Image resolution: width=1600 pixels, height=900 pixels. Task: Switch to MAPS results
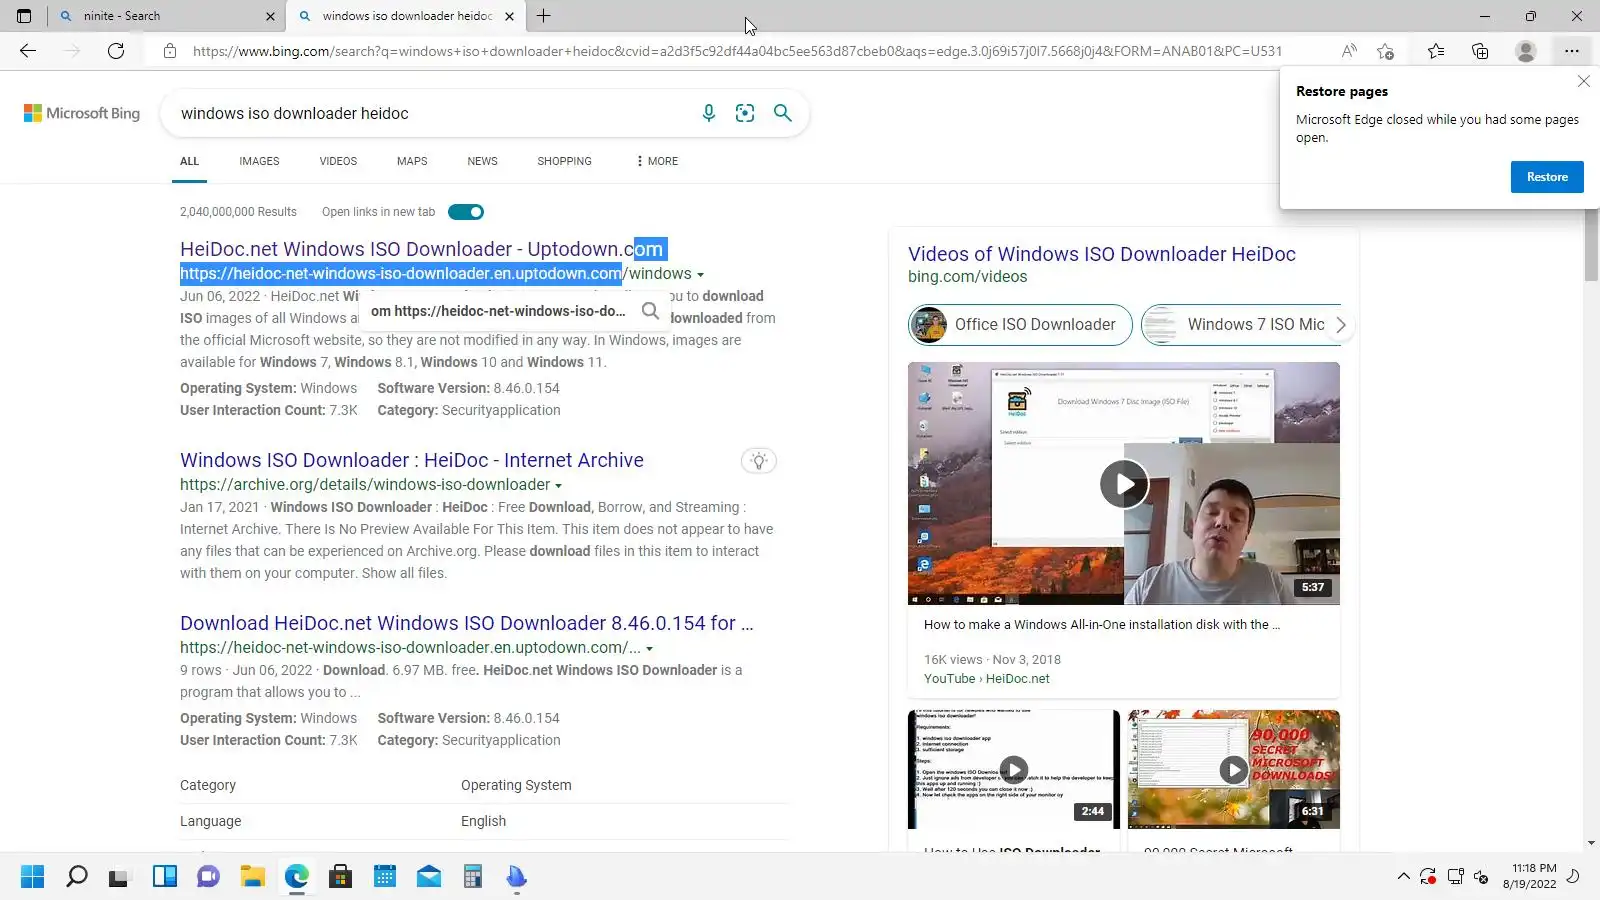(x=412, y=161)
